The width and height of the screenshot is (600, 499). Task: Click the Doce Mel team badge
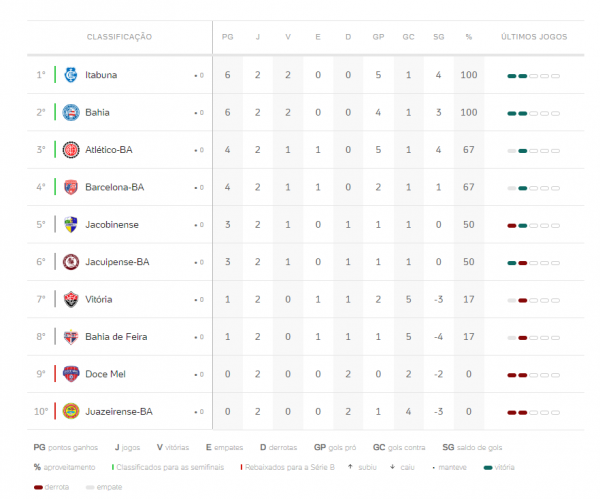click(x=71, y=374)
